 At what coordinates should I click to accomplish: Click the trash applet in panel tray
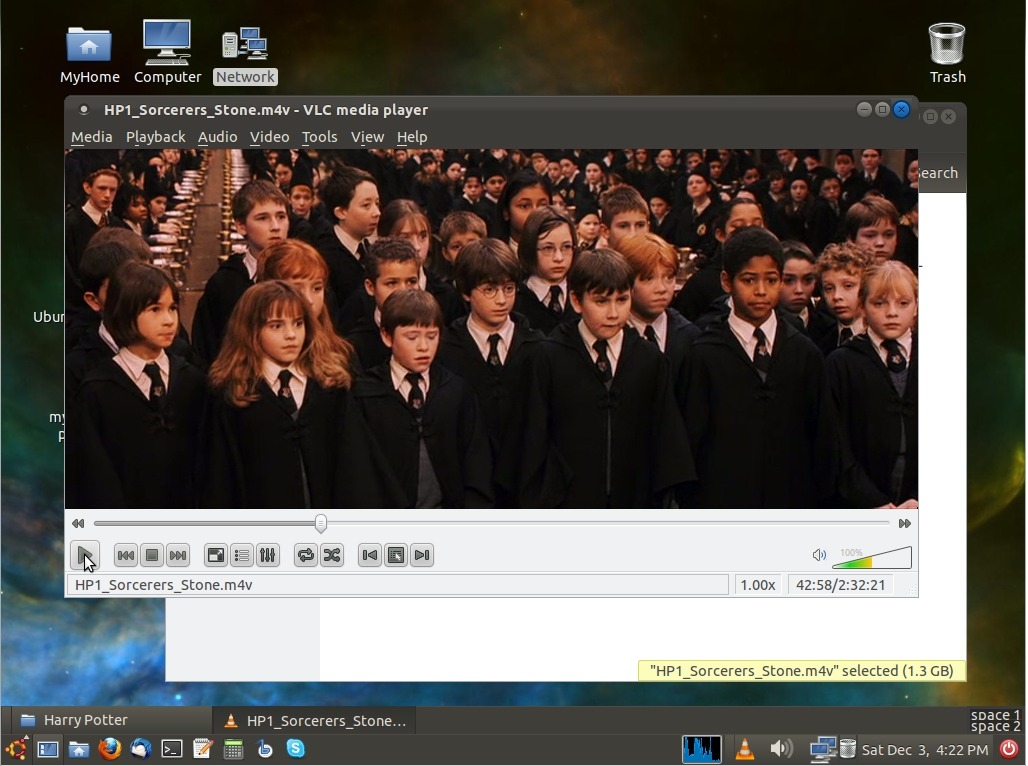847,749
